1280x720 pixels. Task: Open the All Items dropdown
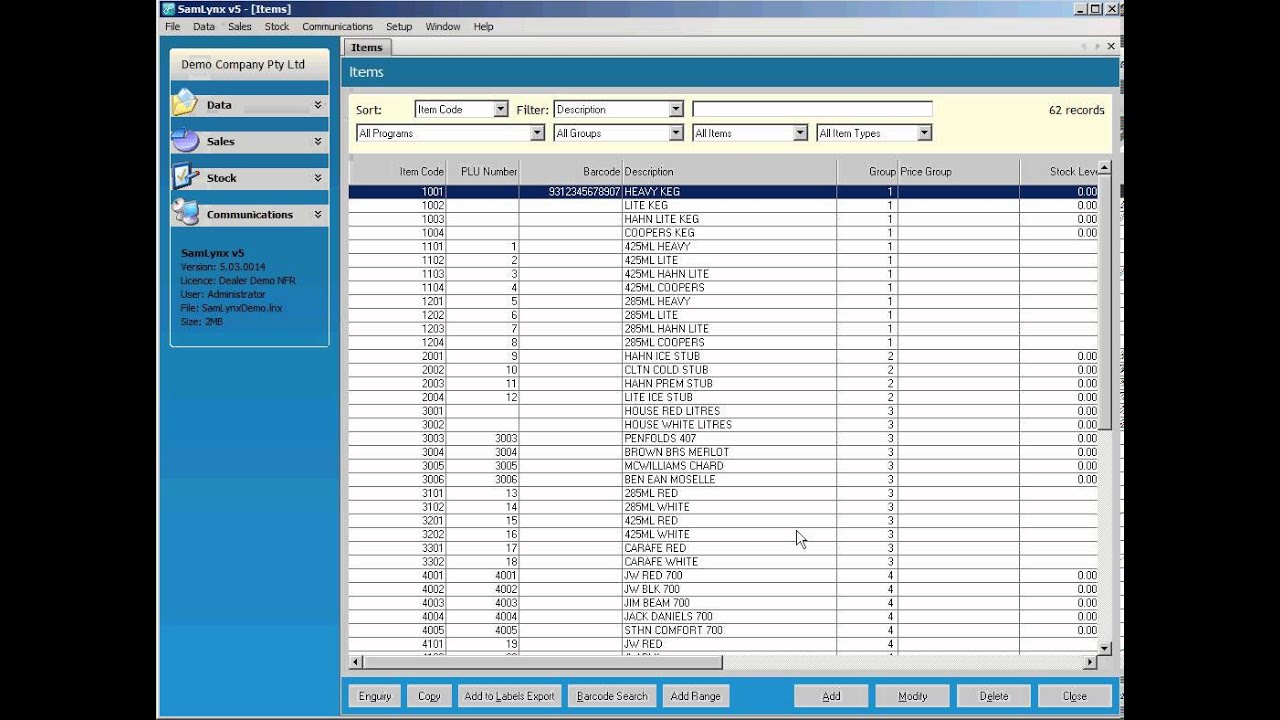click(x=800, y=133)
